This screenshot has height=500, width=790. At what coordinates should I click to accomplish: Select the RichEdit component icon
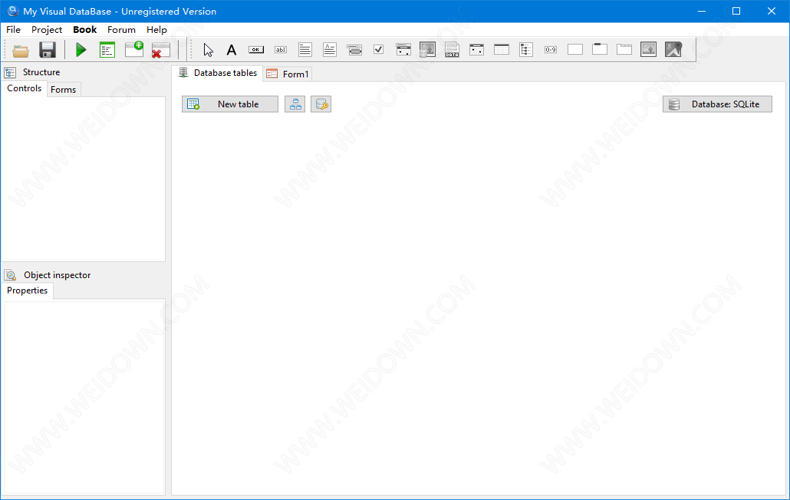(x=330, y=49)
